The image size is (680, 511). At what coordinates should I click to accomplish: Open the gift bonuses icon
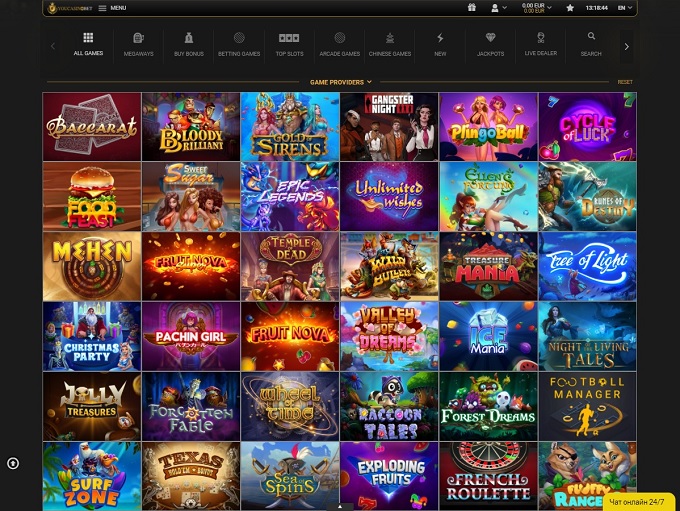point(472,7)
